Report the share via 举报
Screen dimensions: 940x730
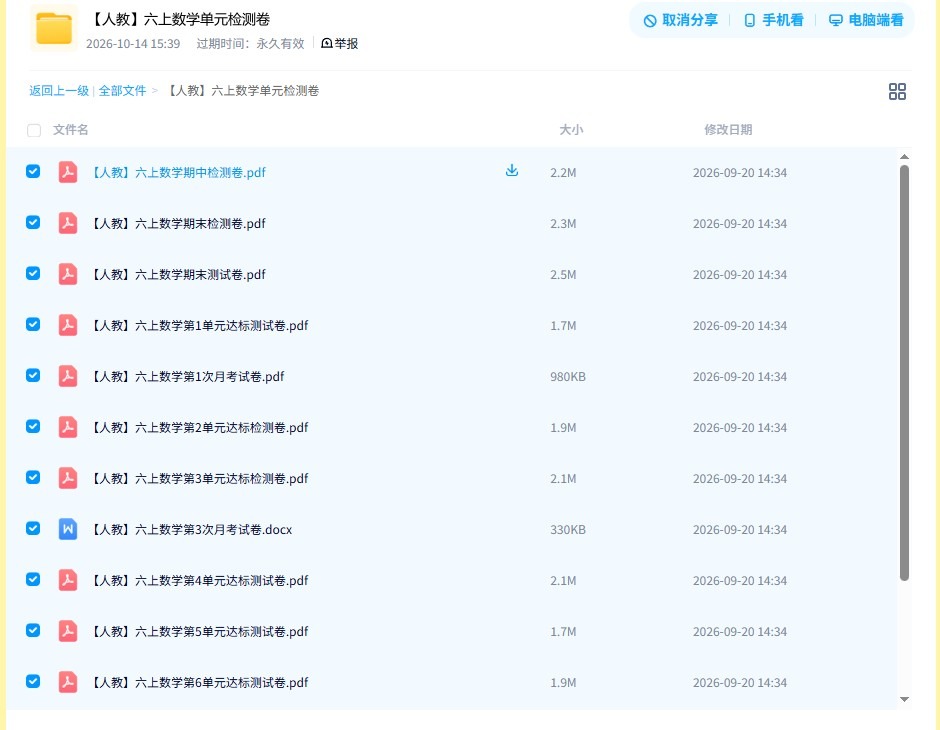coord(339,43)
